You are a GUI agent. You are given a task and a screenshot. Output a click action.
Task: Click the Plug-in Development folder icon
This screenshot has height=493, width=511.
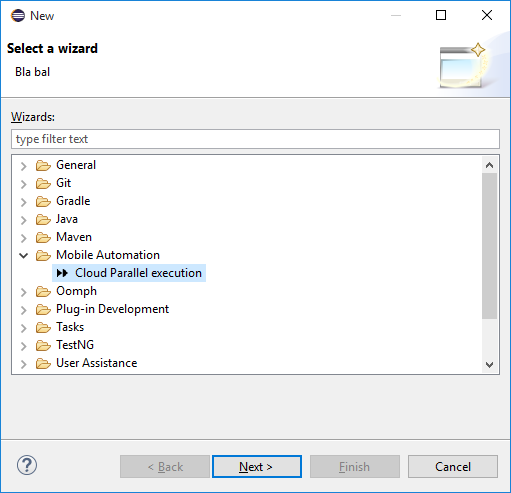(43, 309)
